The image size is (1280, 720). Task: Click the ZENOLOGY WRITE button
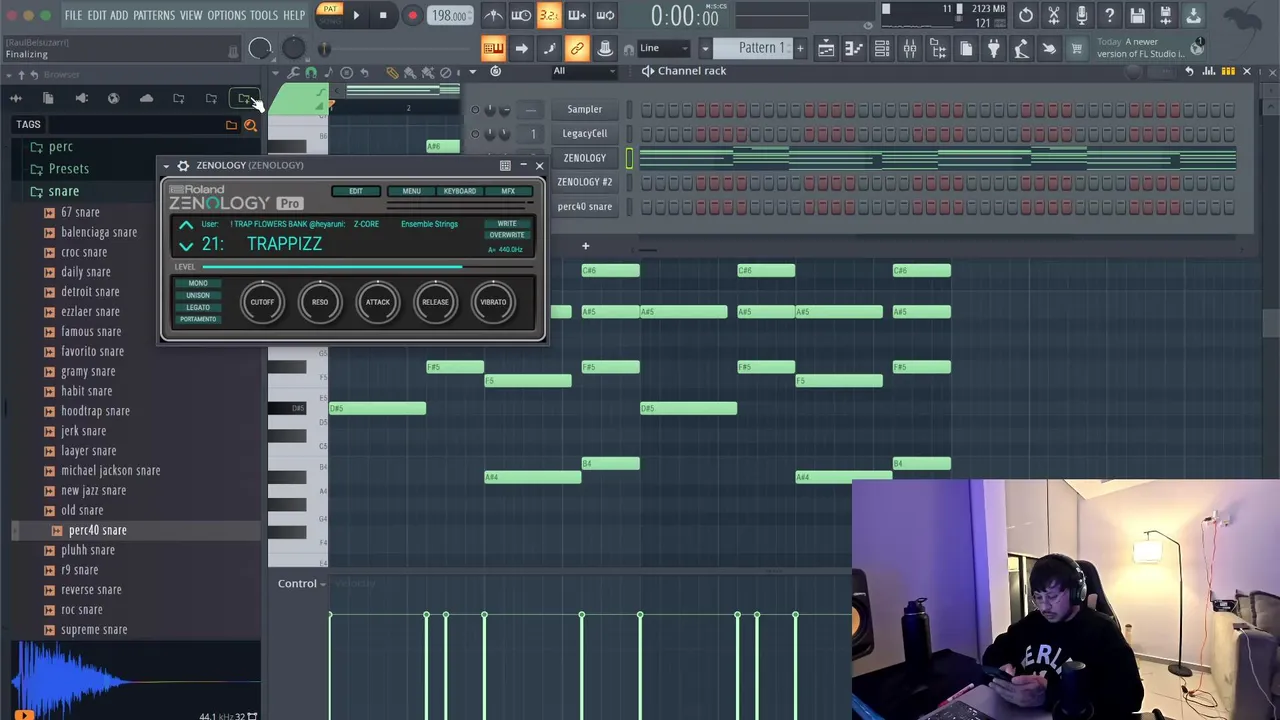click(507, 224)
